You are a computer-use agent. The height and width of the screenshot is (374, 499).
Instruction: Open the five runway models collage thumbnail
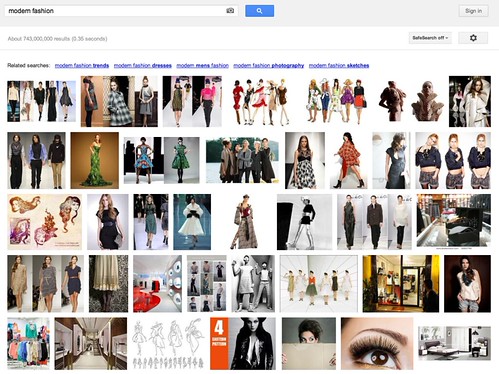[42, 101]
